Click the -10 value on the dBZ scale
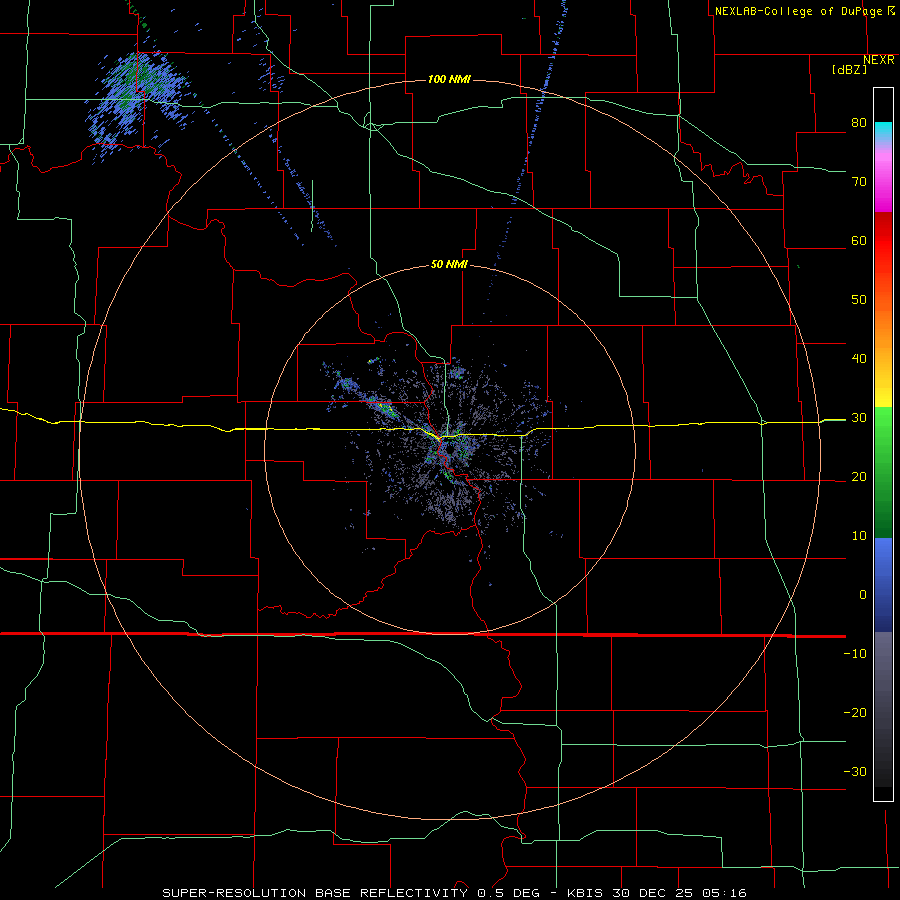900x900 pixels. [855, 654]
